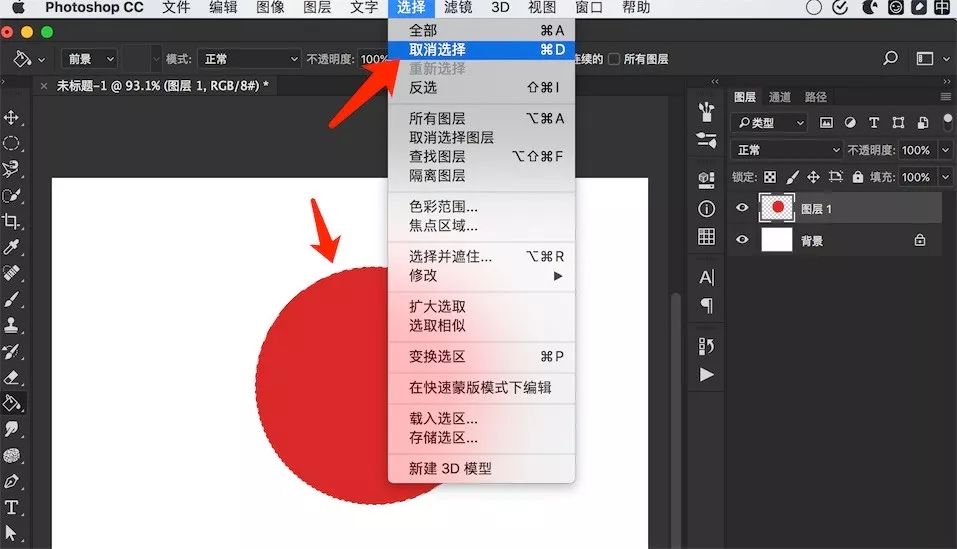Select the Move tool

click(11, 117)
